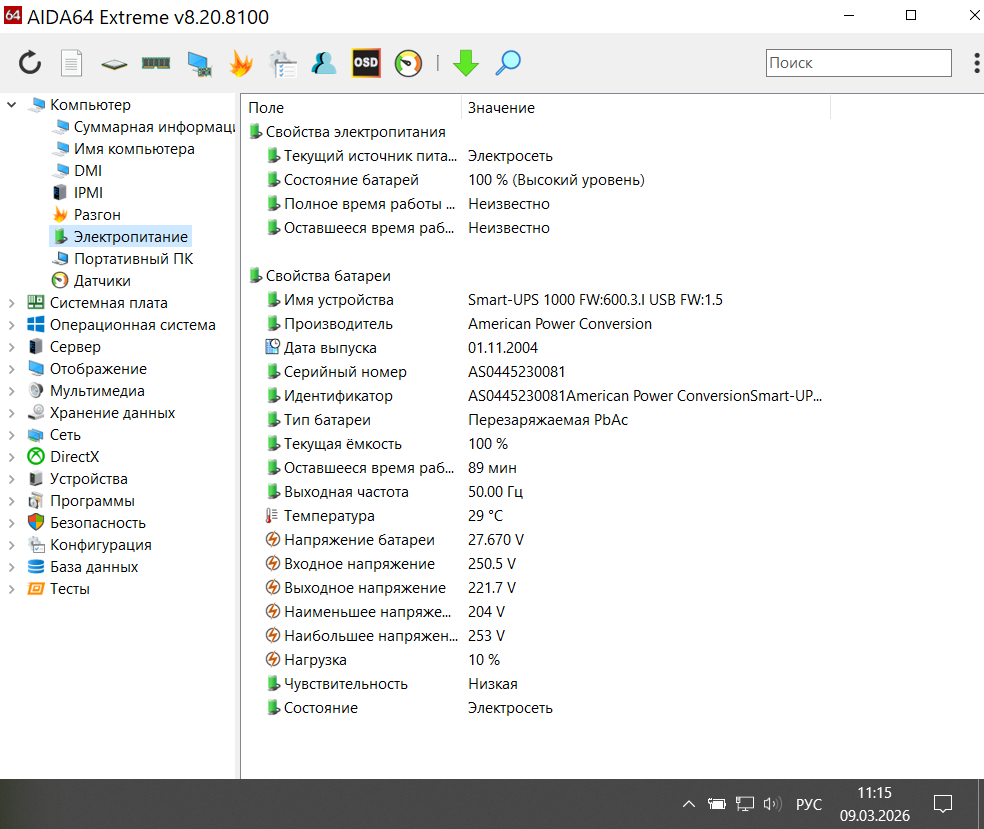This screenshot has width=984, height=829.
Task: Expand the Системная плата node
Action: coord(11,303)
